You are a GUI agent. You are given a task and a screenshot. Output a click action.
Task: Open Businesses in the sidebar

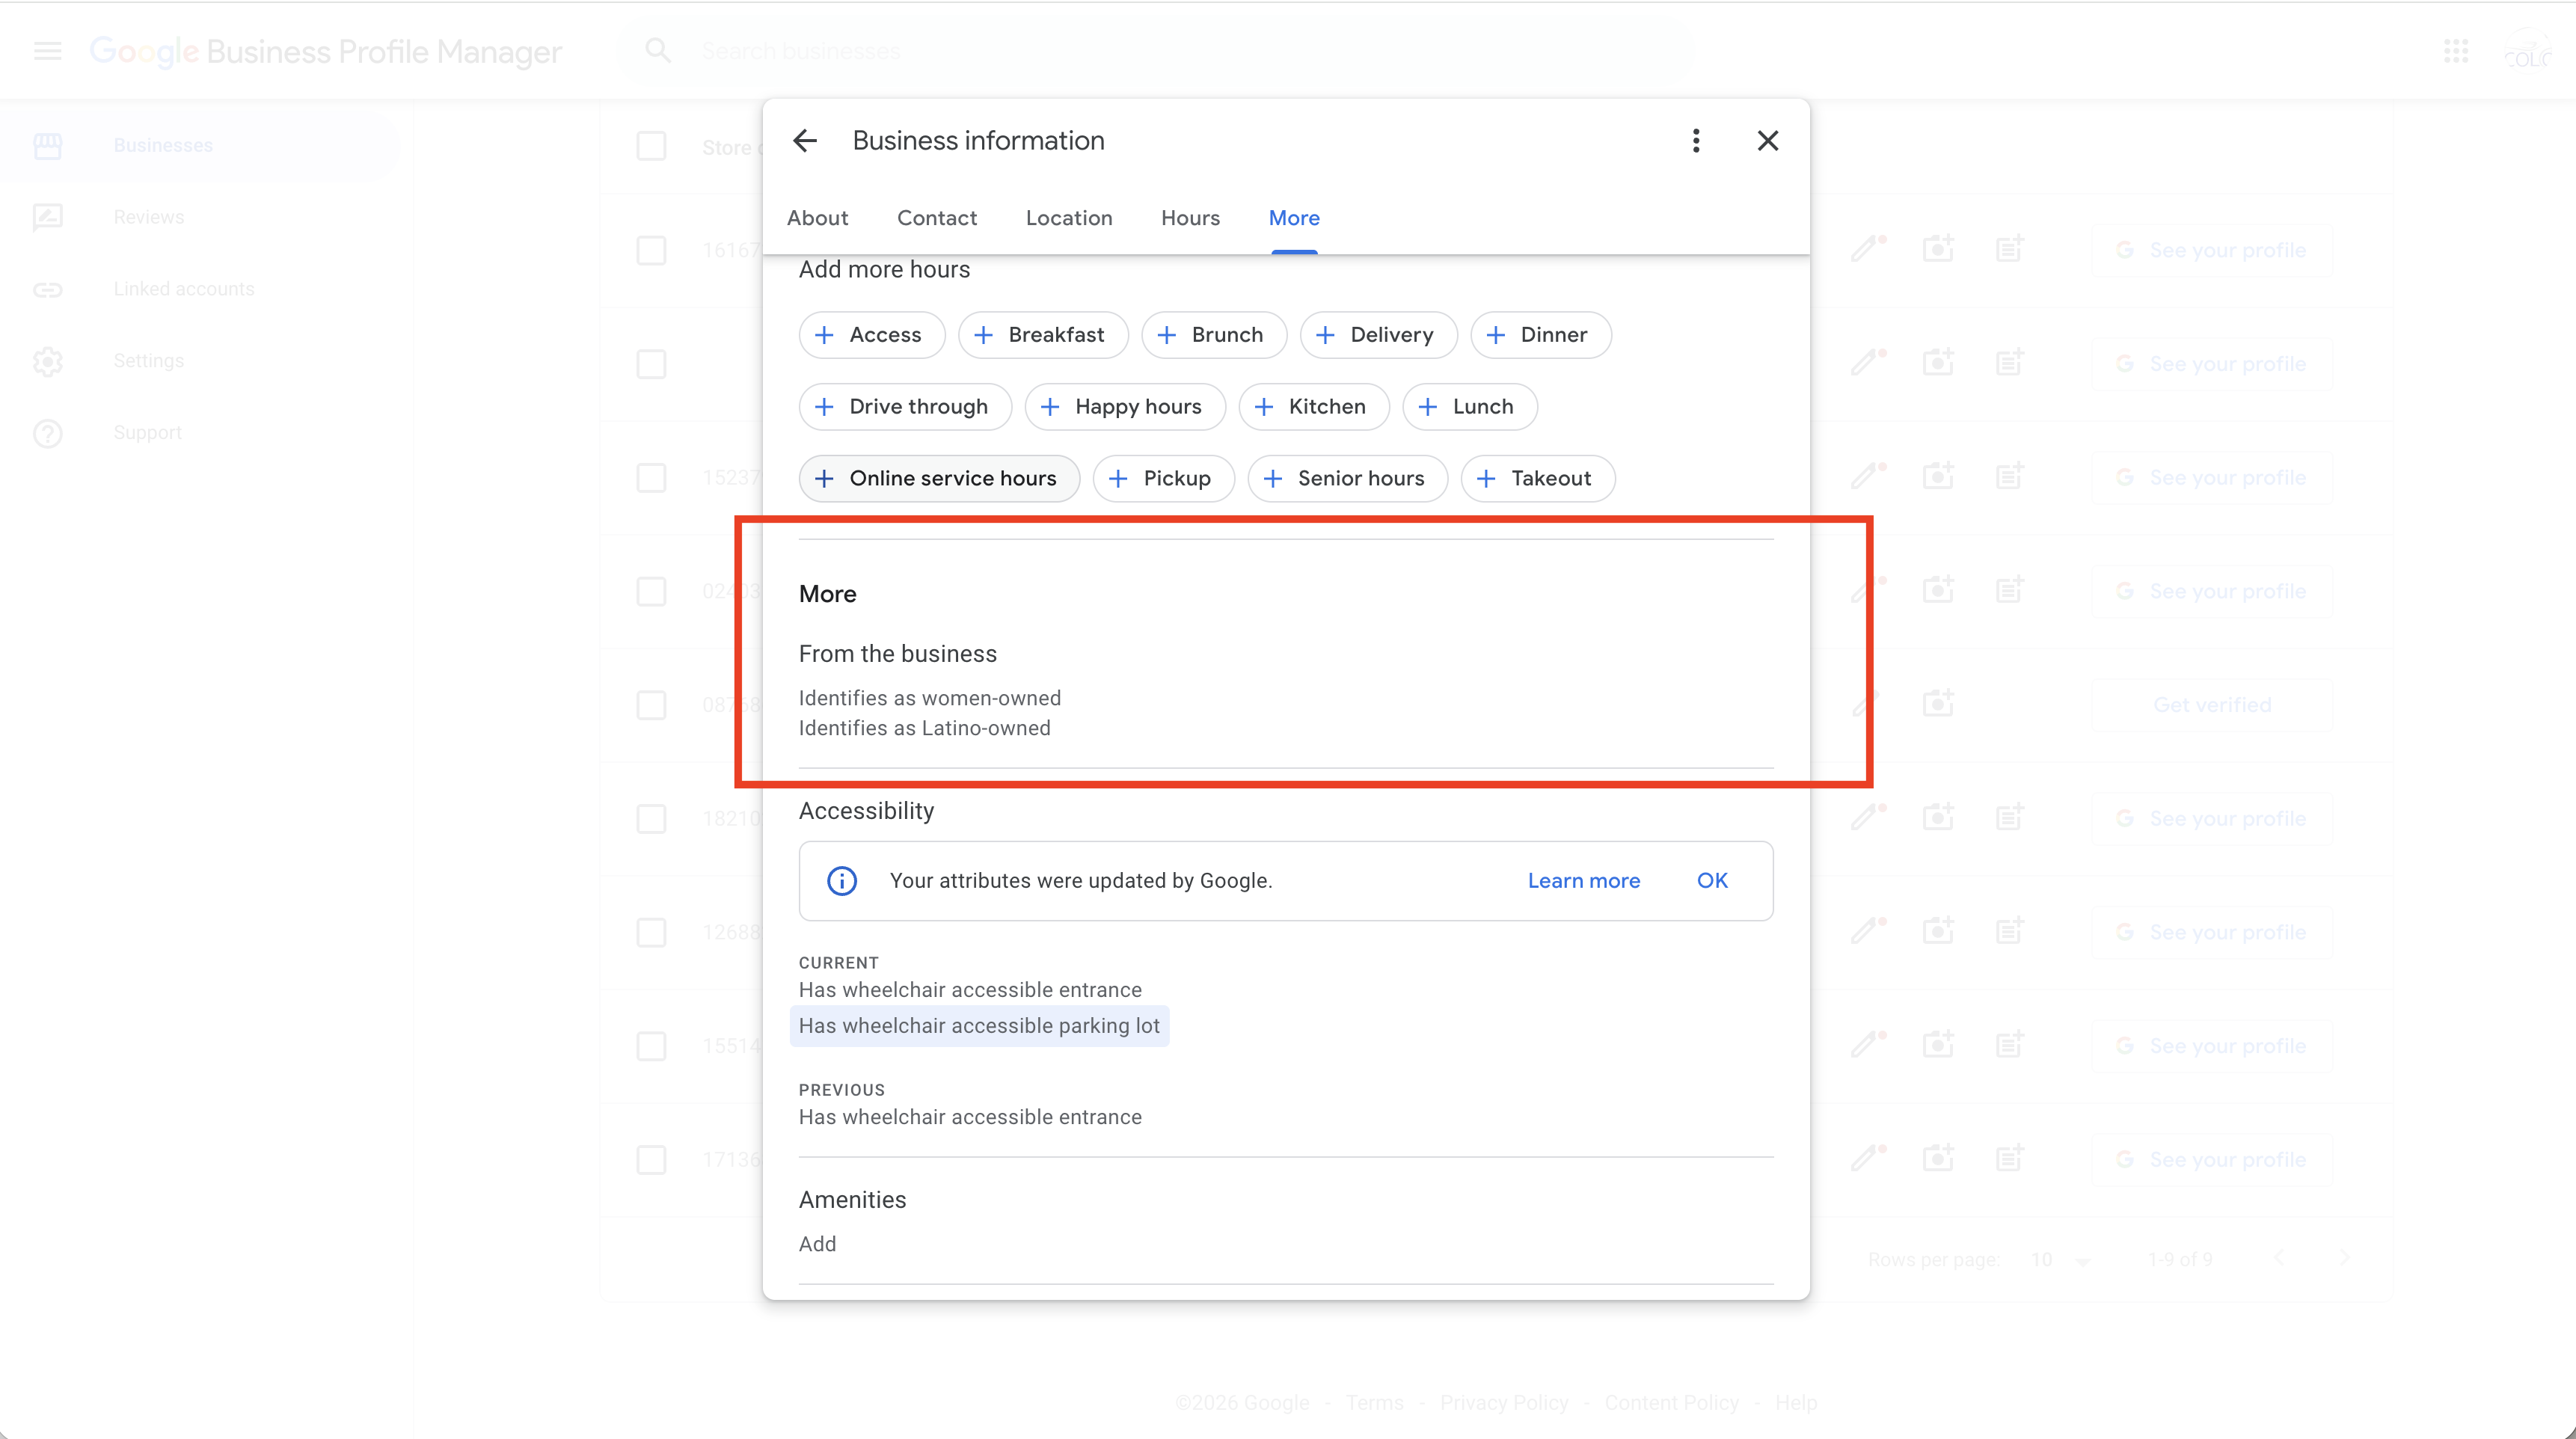click(x=200, y=146)
